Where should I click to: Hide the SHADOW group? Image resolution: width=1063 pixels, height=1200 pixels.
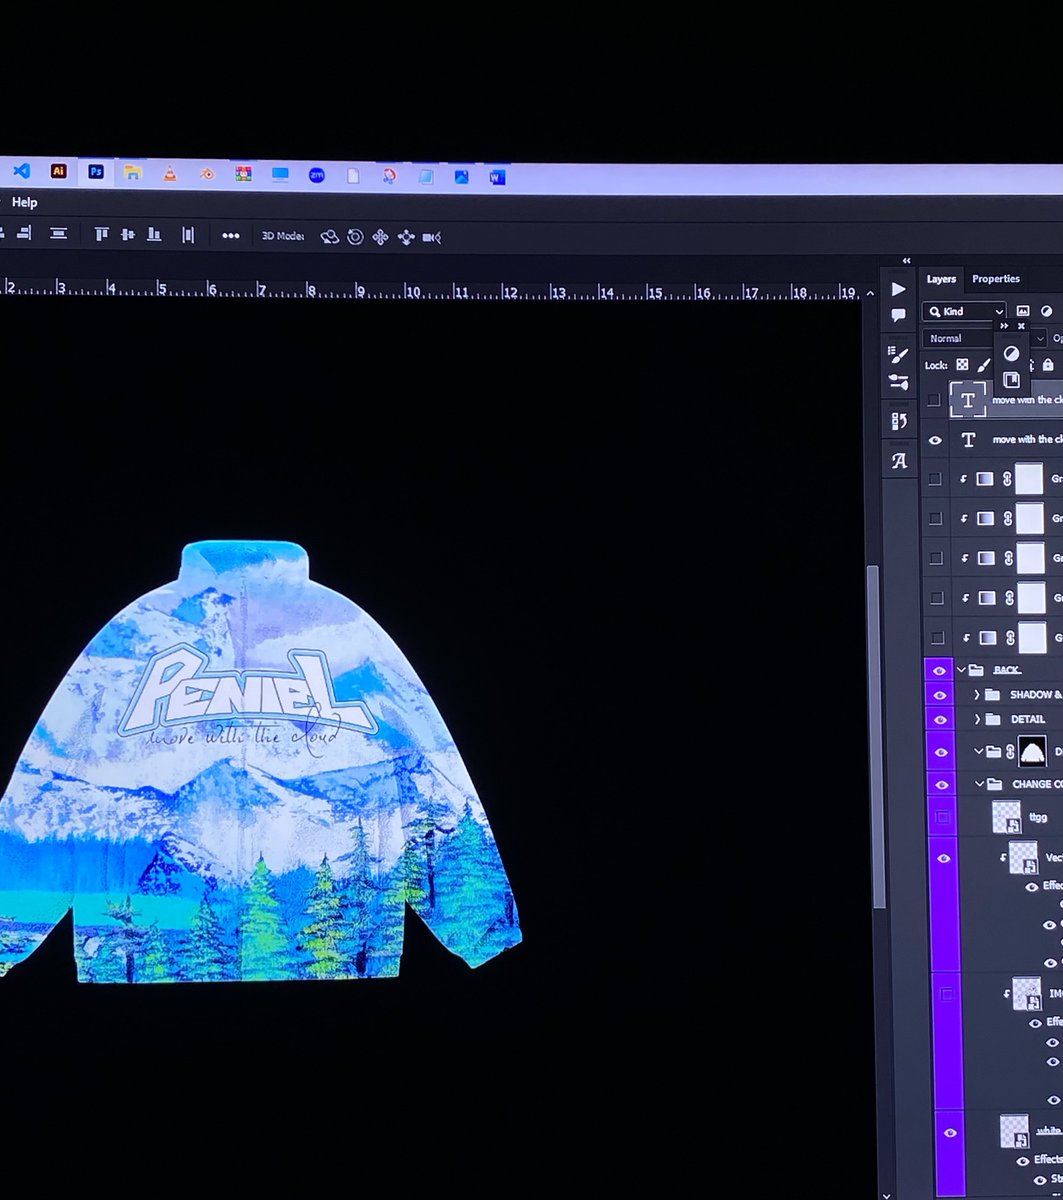tap(942, 694)
